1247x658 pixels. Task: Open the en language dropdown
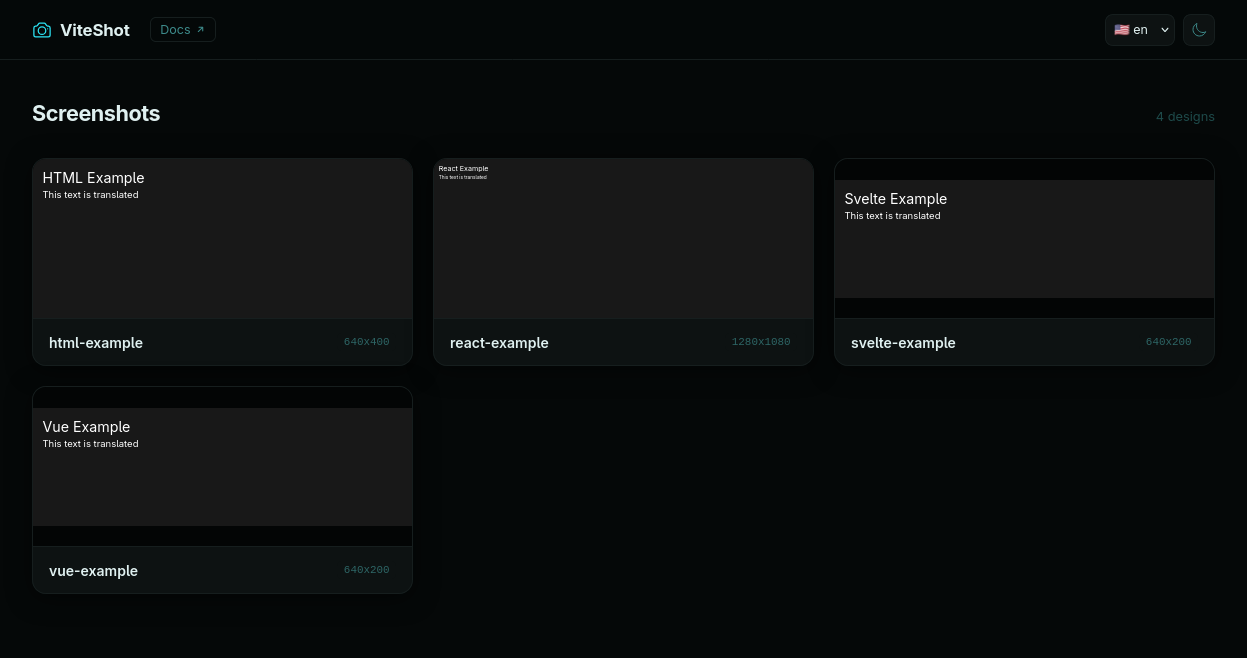(x=1140, y=30)
